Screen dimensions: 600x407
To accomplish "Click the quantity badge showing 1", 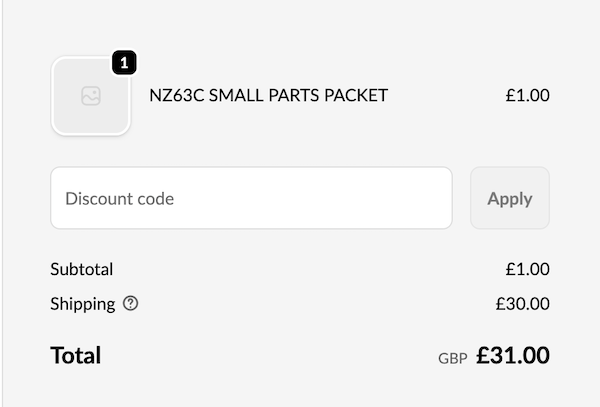I will point(123,63).
